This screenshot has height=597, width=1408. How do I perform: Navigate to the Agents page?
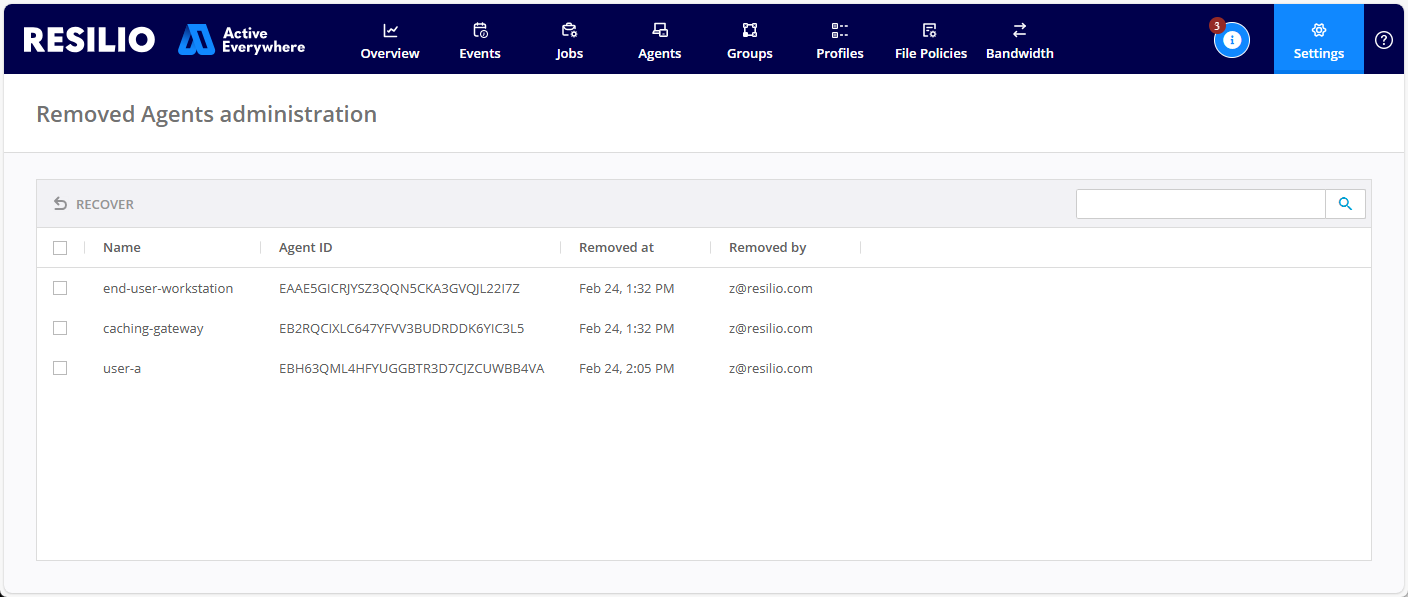point(659,41)
